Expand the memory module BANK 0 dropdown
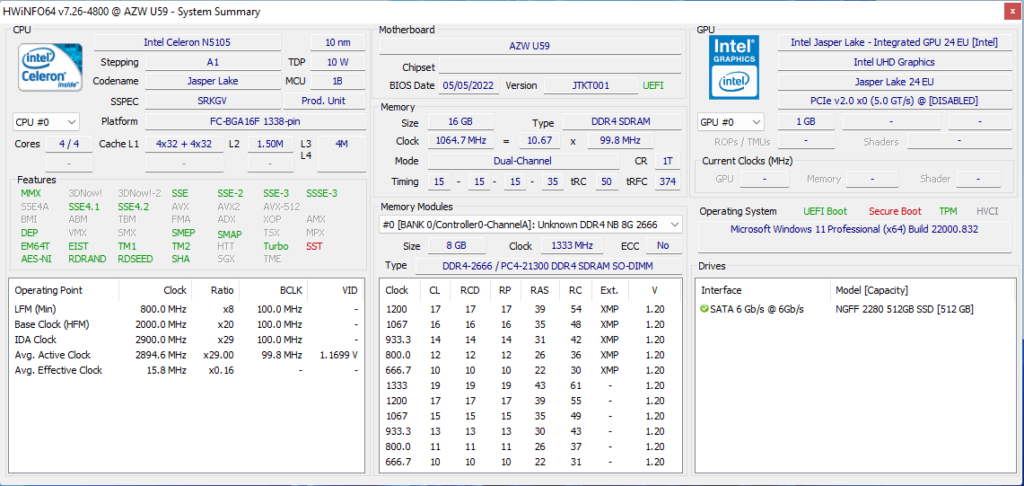Screen dimensions: 1024x486 [531, 224]
